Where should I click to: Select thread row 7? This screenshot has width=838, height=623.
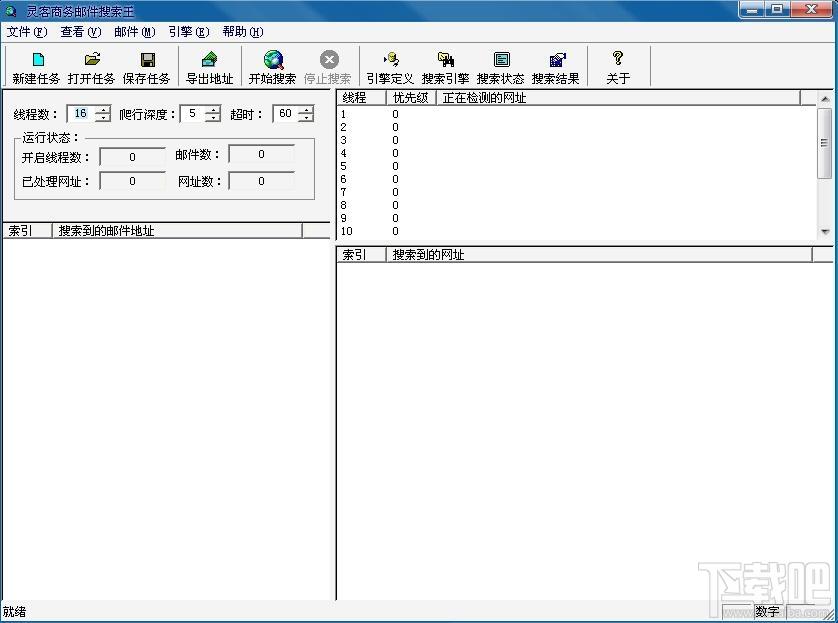(577, 192)
